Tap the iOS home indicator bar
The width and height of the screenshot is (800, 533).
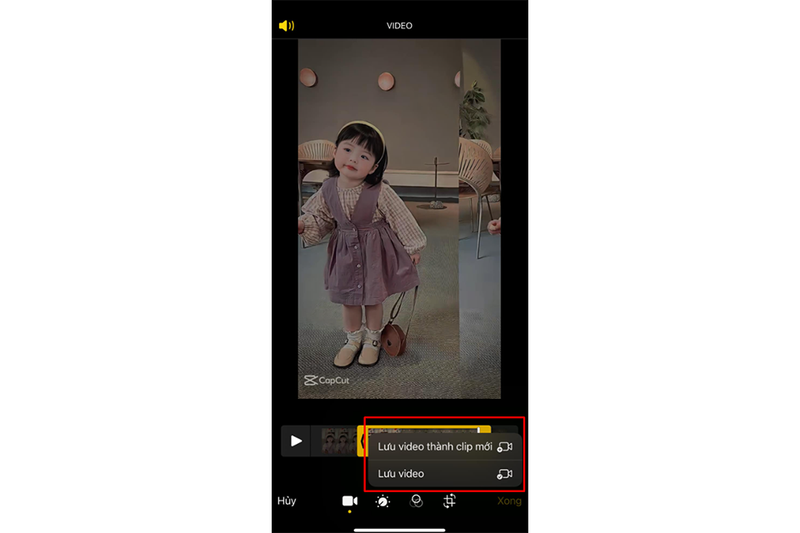pyautogui.click(x=399, y=530)
